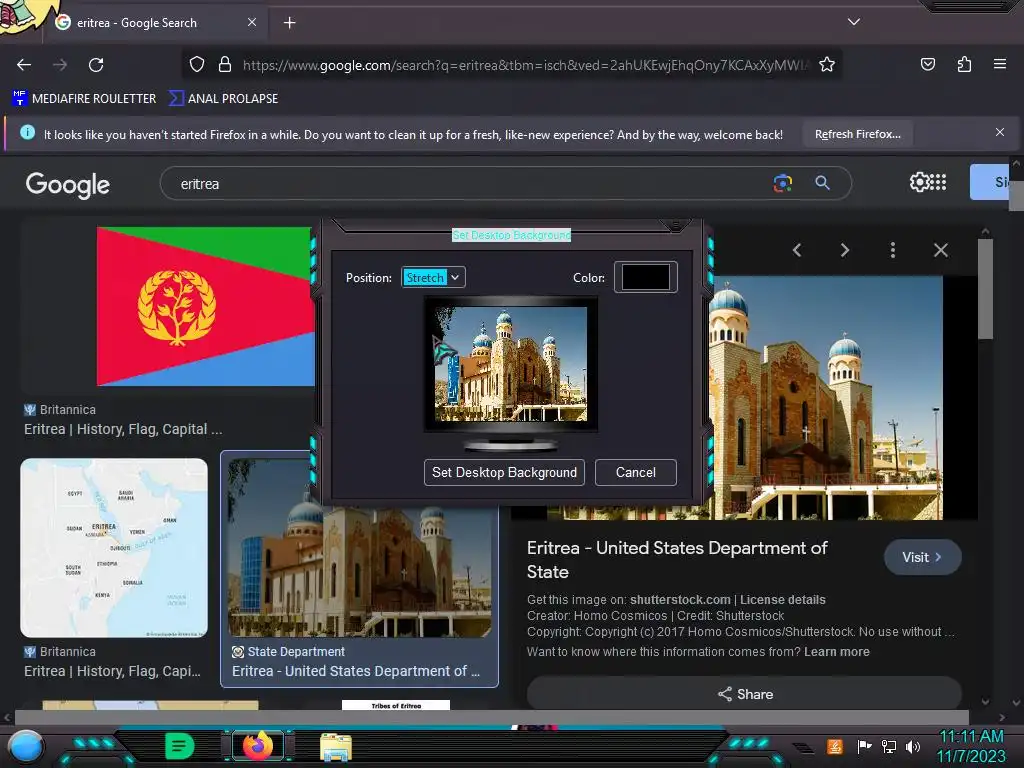Click the taskbar clock showing 11:11 AM
The width and height of the screenshot is (1024, 768).
click(971, 746)
